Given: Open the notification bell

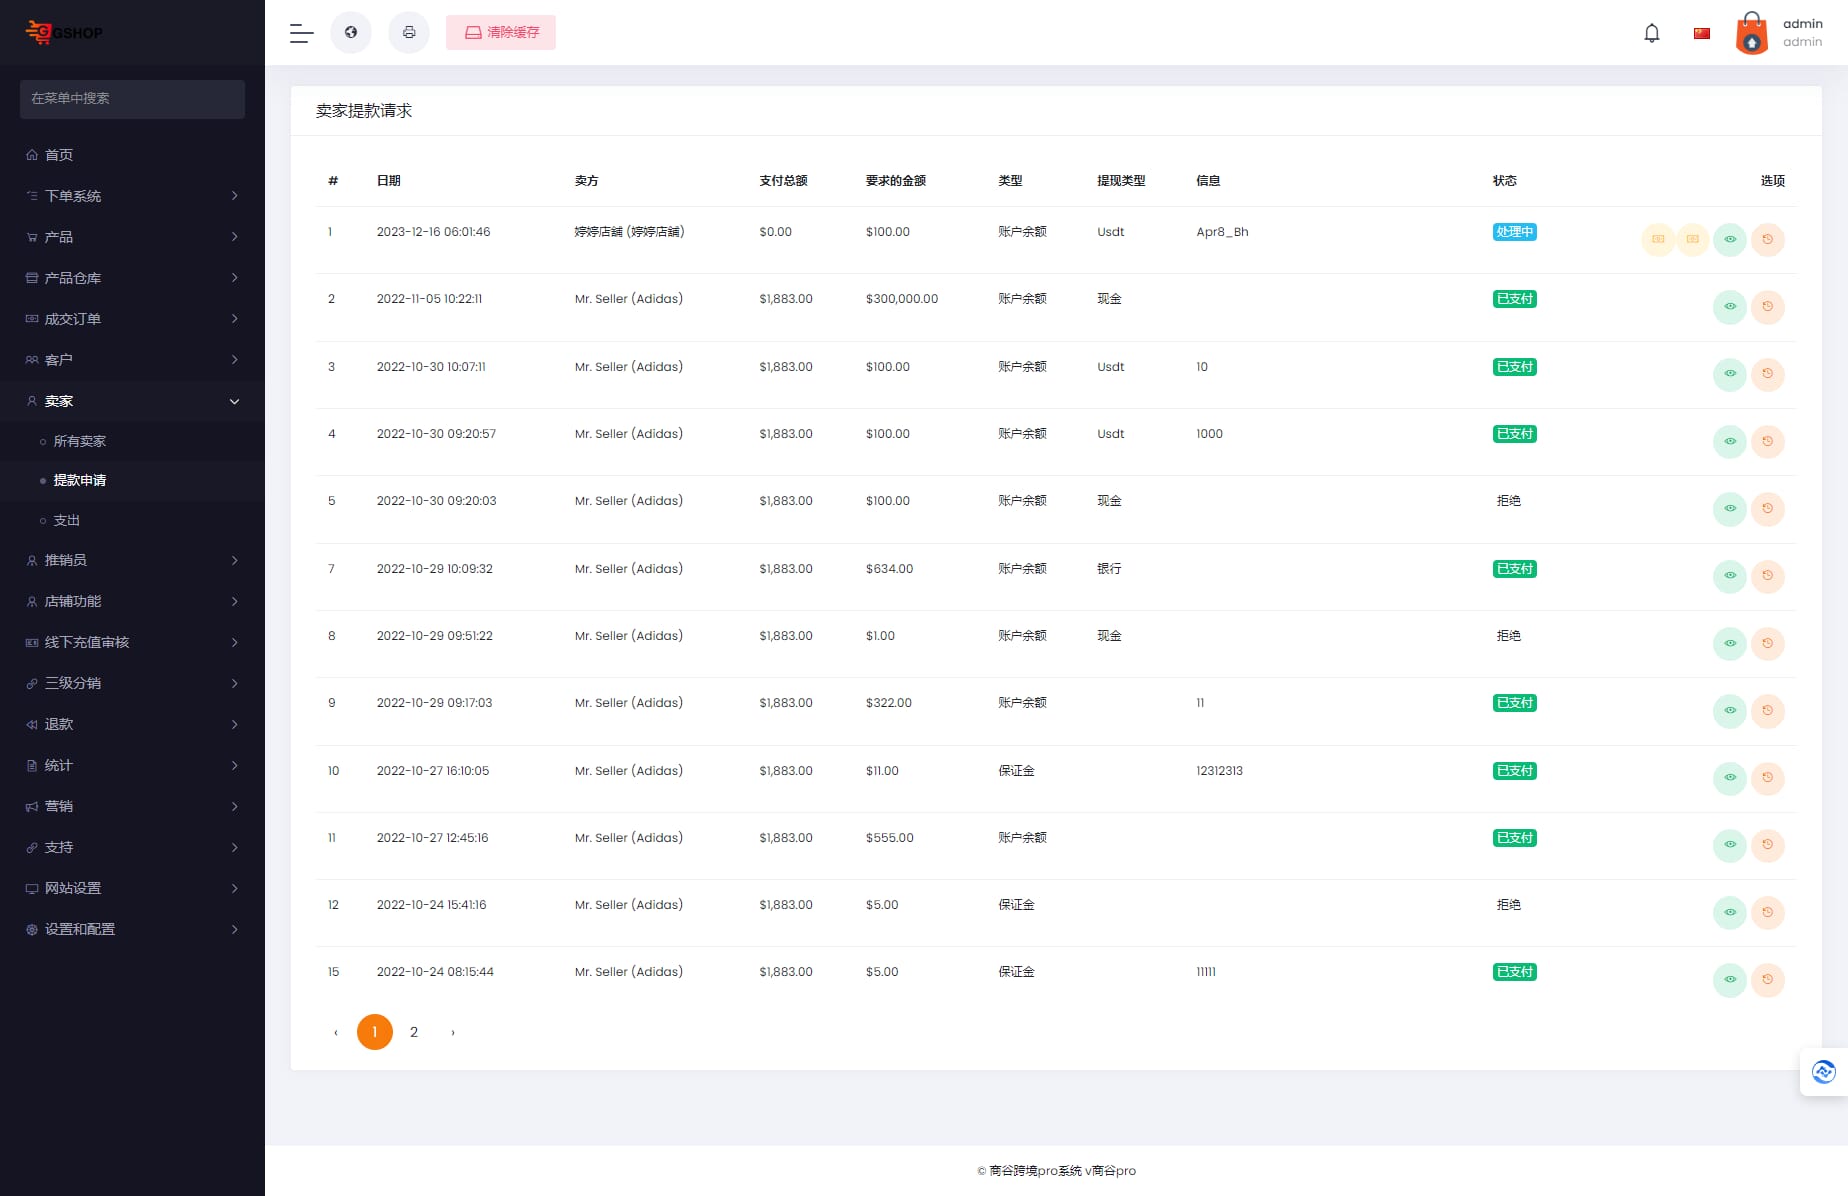Looking at the screenshot, I should tap(1651, 33).
